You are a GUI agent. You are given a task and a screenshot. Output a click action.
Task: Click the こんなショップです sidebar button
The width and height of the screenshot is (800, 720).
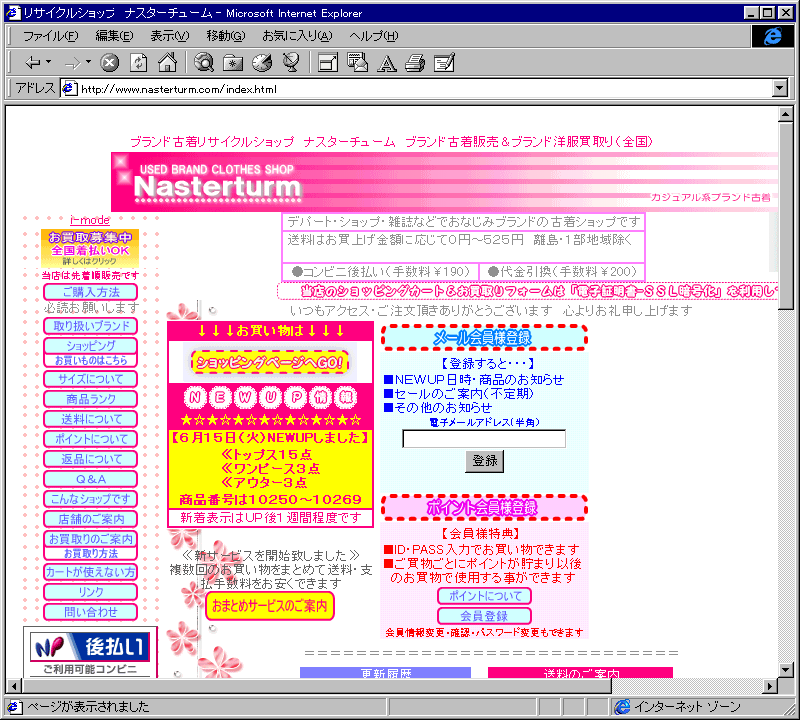[x=91, y=499]
